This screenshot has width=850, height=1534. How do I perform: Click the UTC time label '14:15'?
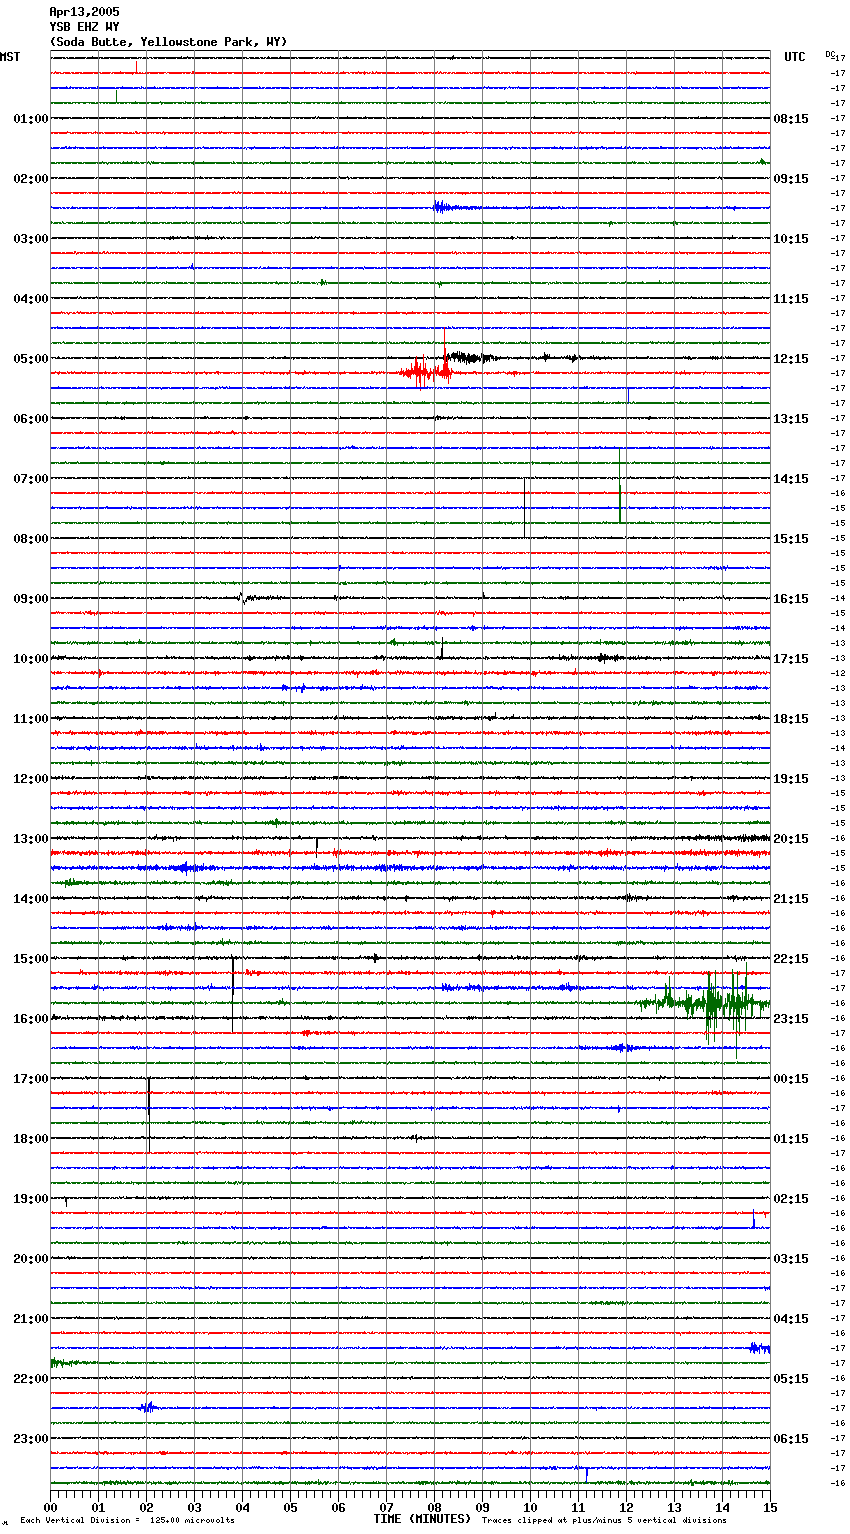(791, 479)
